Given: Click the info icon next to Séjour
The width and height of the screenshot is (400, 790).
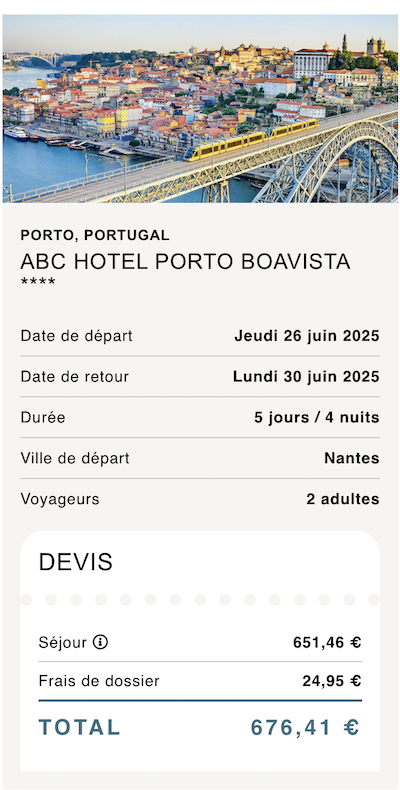Looking at the screenshot, I should 101,642.
